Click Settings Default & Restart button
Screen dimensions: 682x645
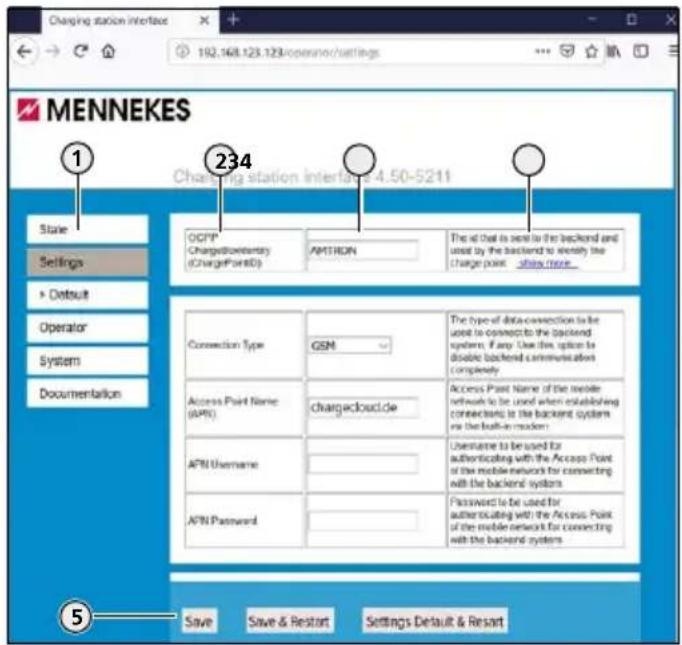(435, 621)
